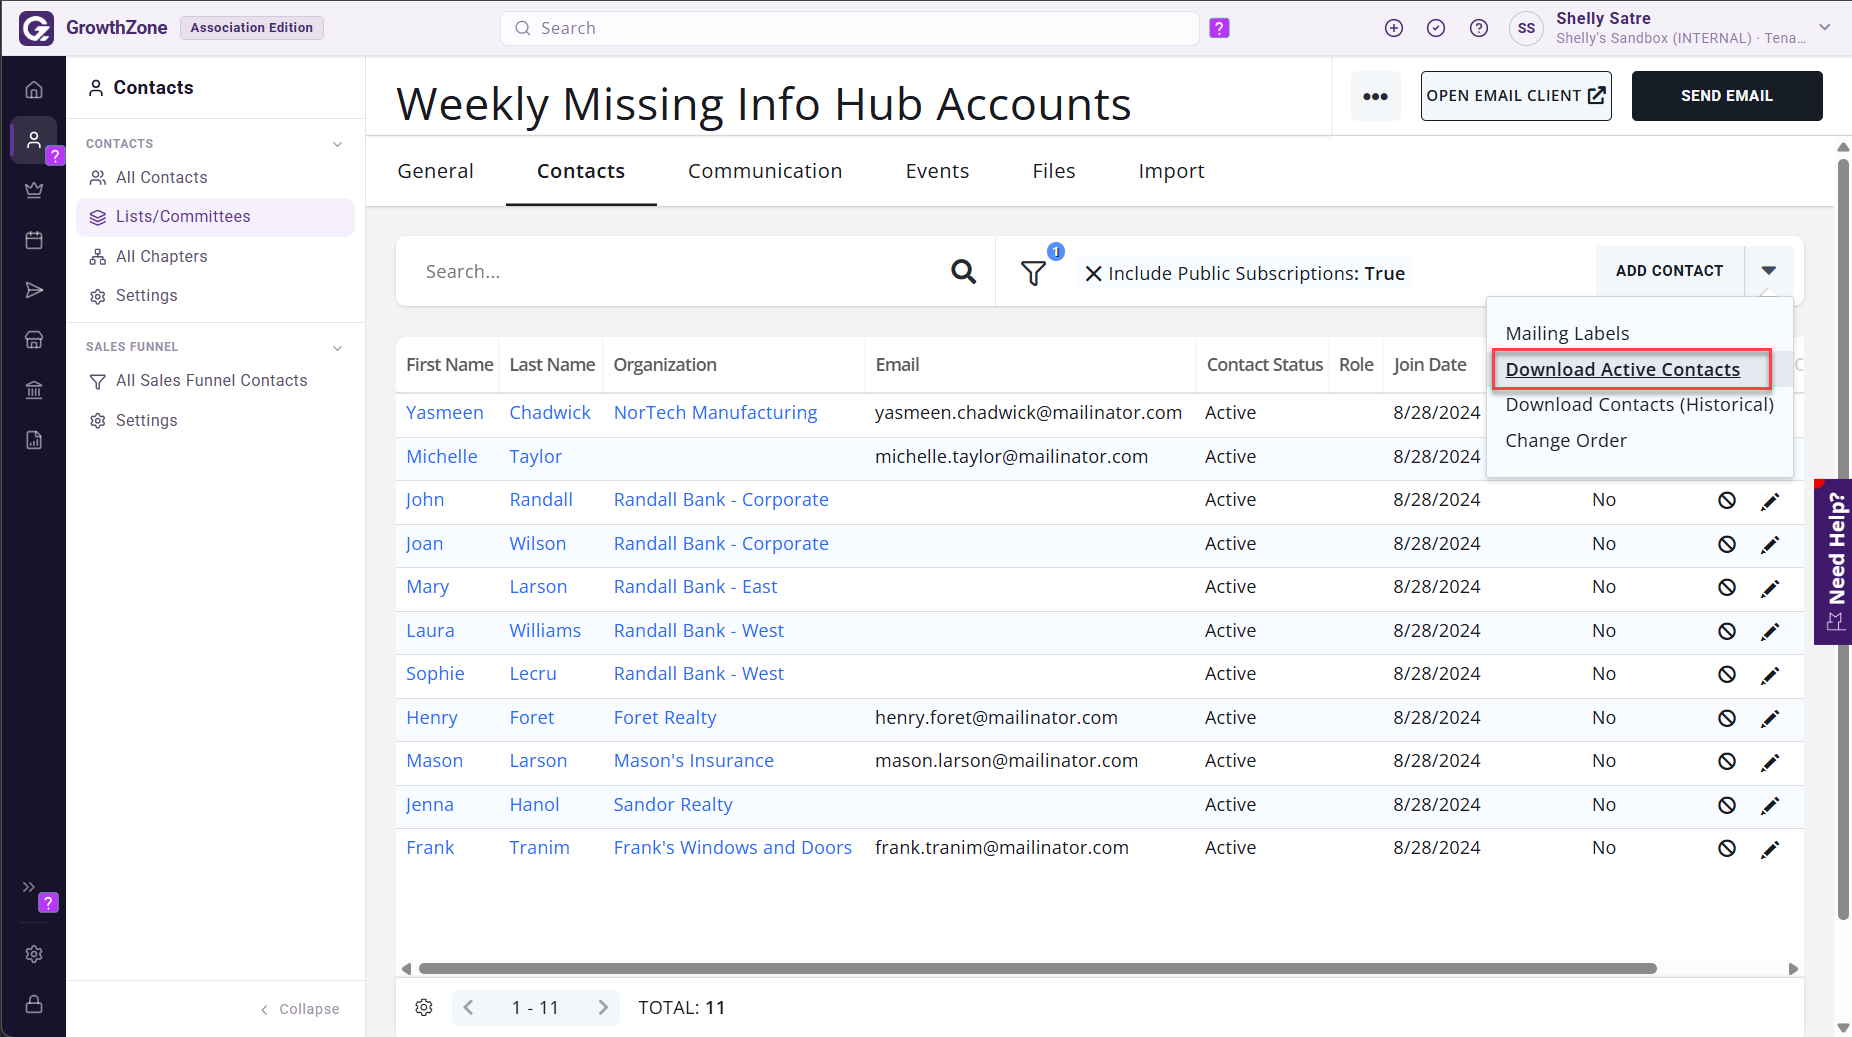Viewport: 1852px width, 1037px height.
Task: Choose Change Order from the menu
Action: 1565,440
